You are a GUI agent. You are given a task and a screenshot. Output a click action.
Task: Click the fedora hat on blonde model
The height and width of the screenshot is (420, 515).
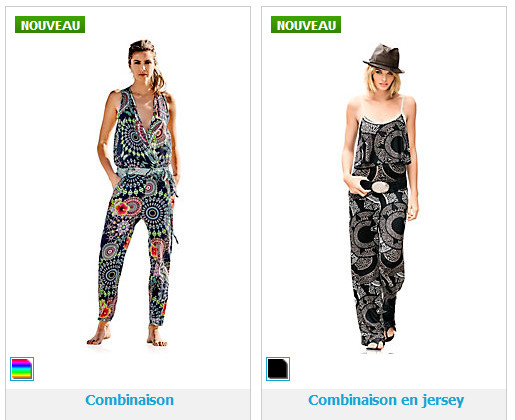(384, 59)
